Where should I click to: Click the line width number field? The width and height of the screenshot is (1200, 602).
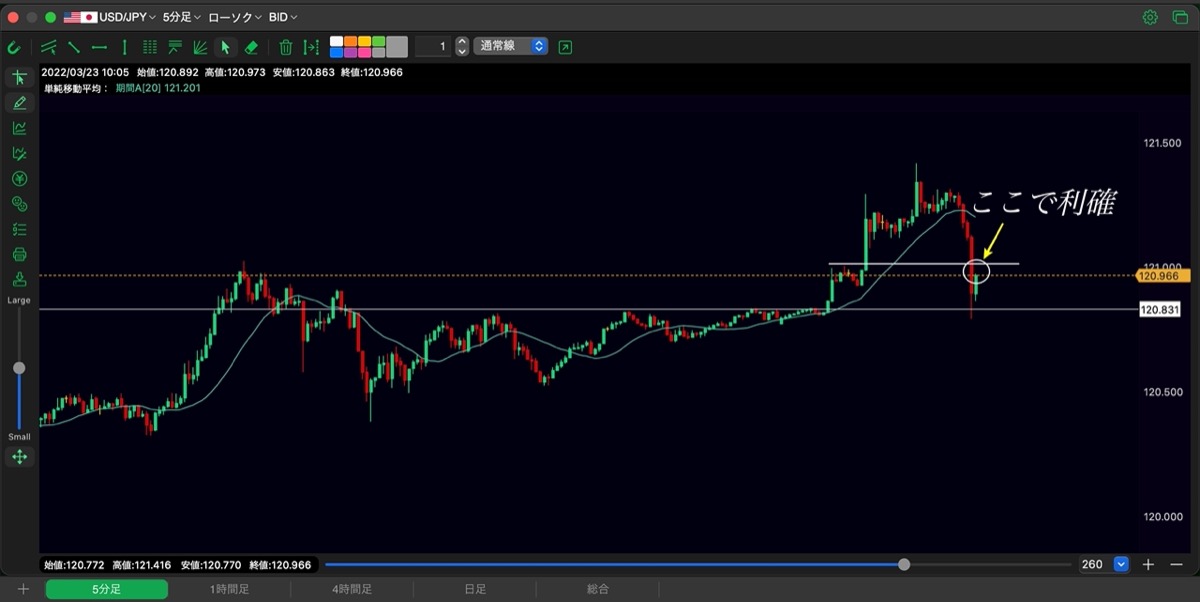coord(433,46)
